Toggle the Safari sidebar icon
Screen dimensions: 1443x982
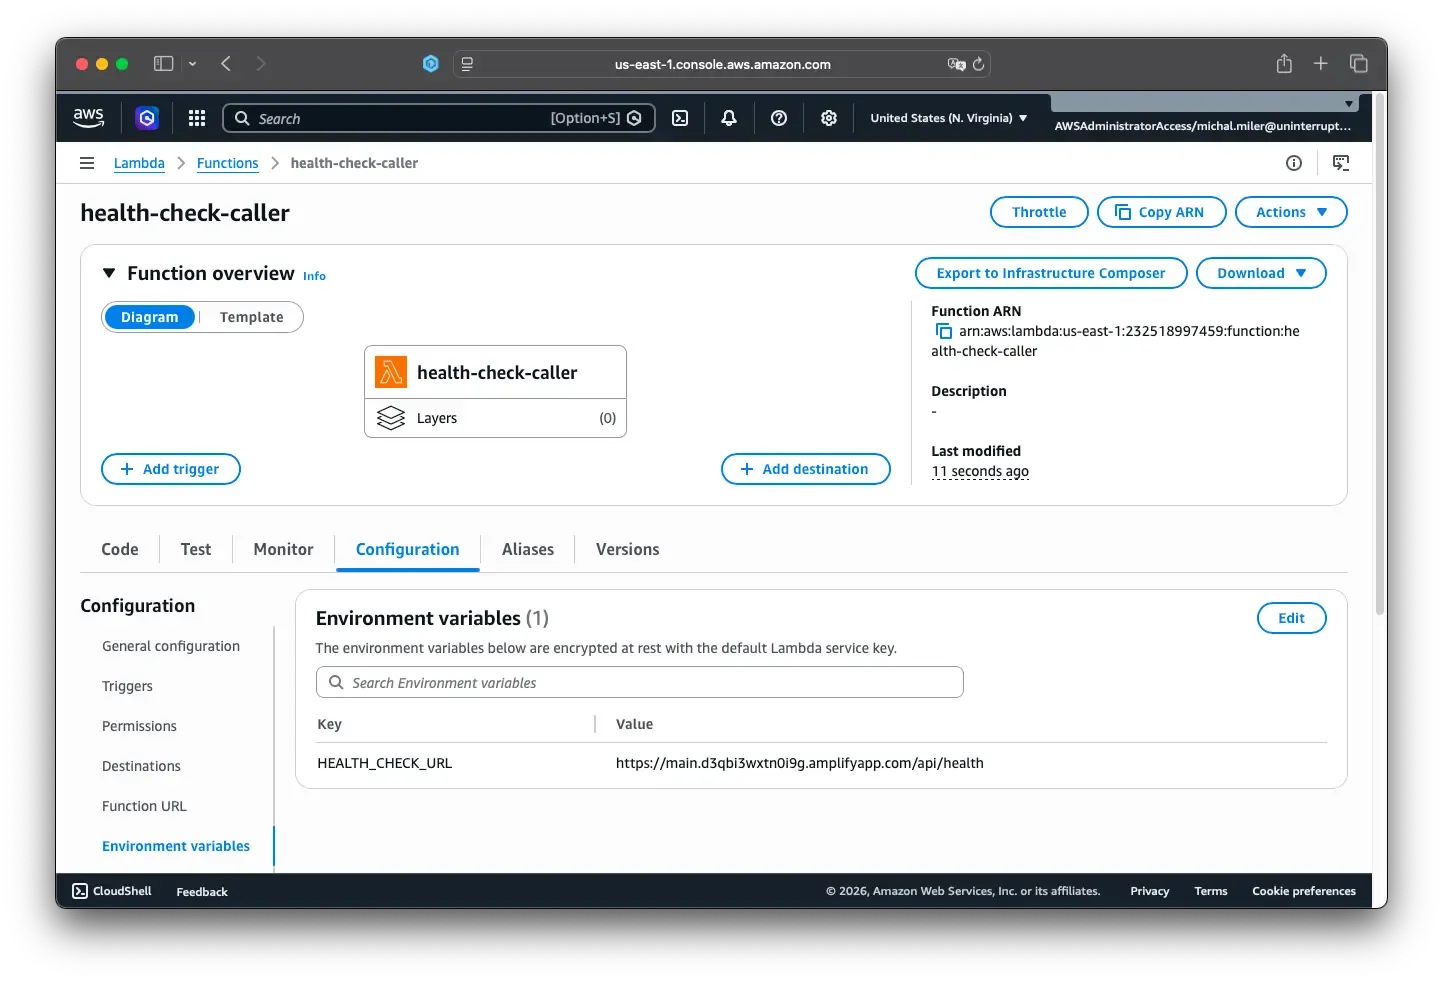click(x=164, y=64)
